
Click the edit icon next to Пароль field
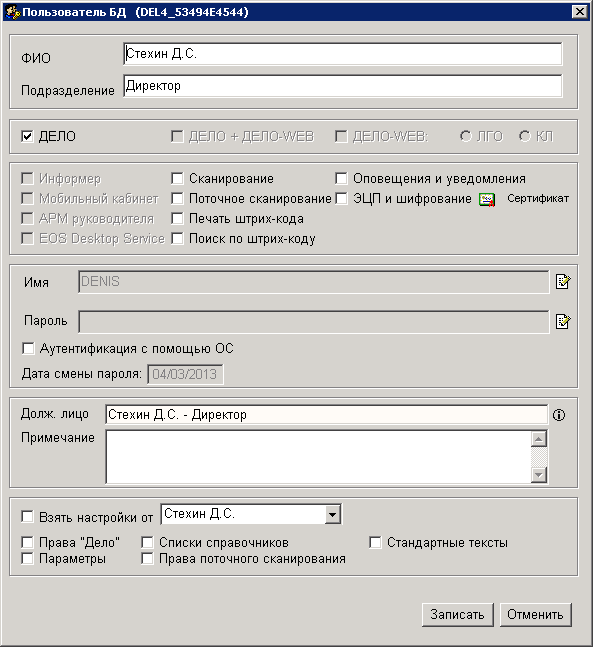click(563, 321)
